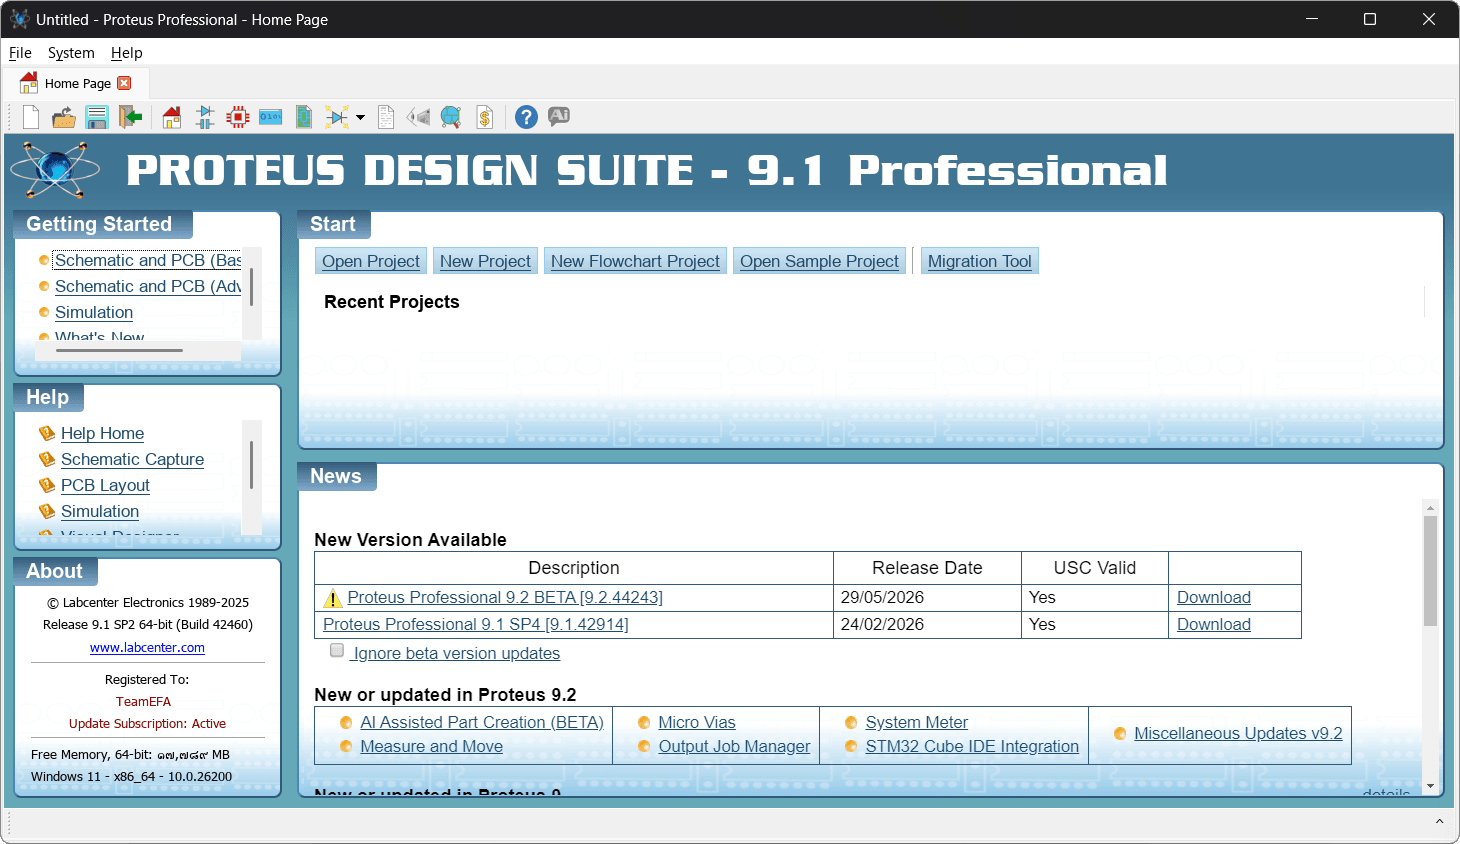Open Output Job Manager link
1460x844 pixels.
click(x=734, y=746)
